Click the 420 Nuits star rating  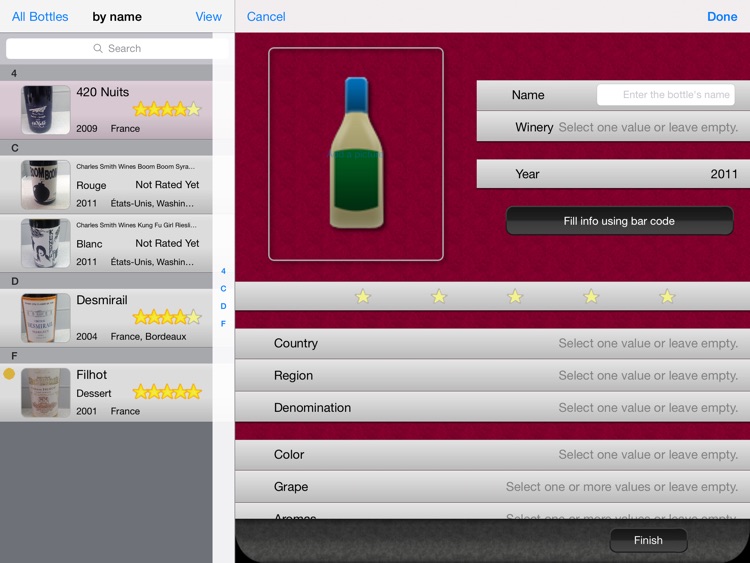[x=167, y=109]
